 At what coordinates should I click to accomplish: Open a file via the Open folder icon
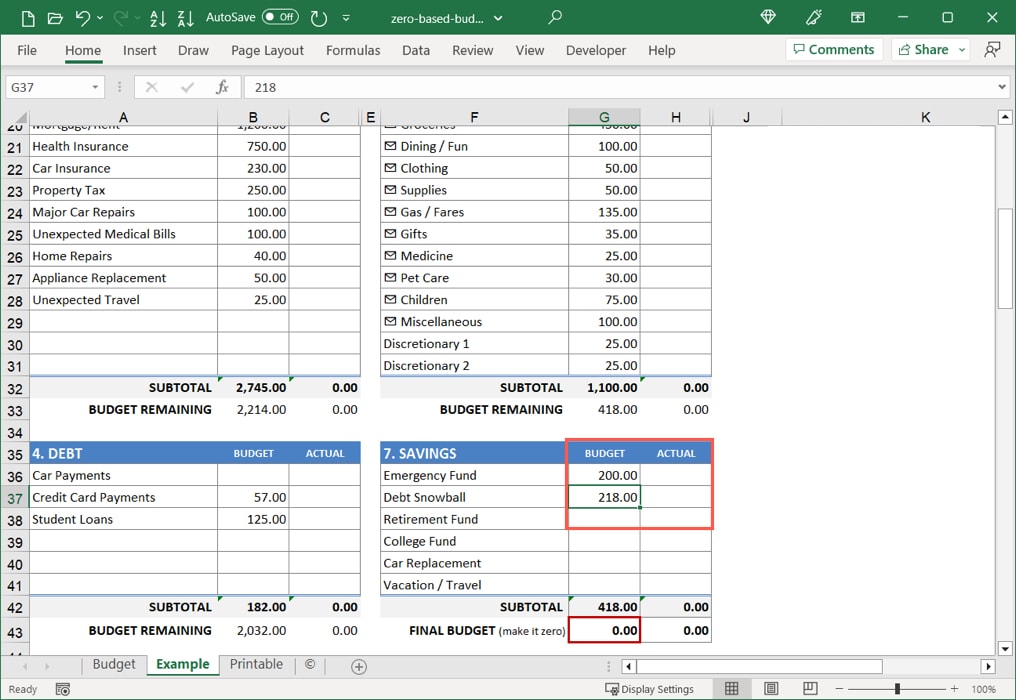(56, 16)
